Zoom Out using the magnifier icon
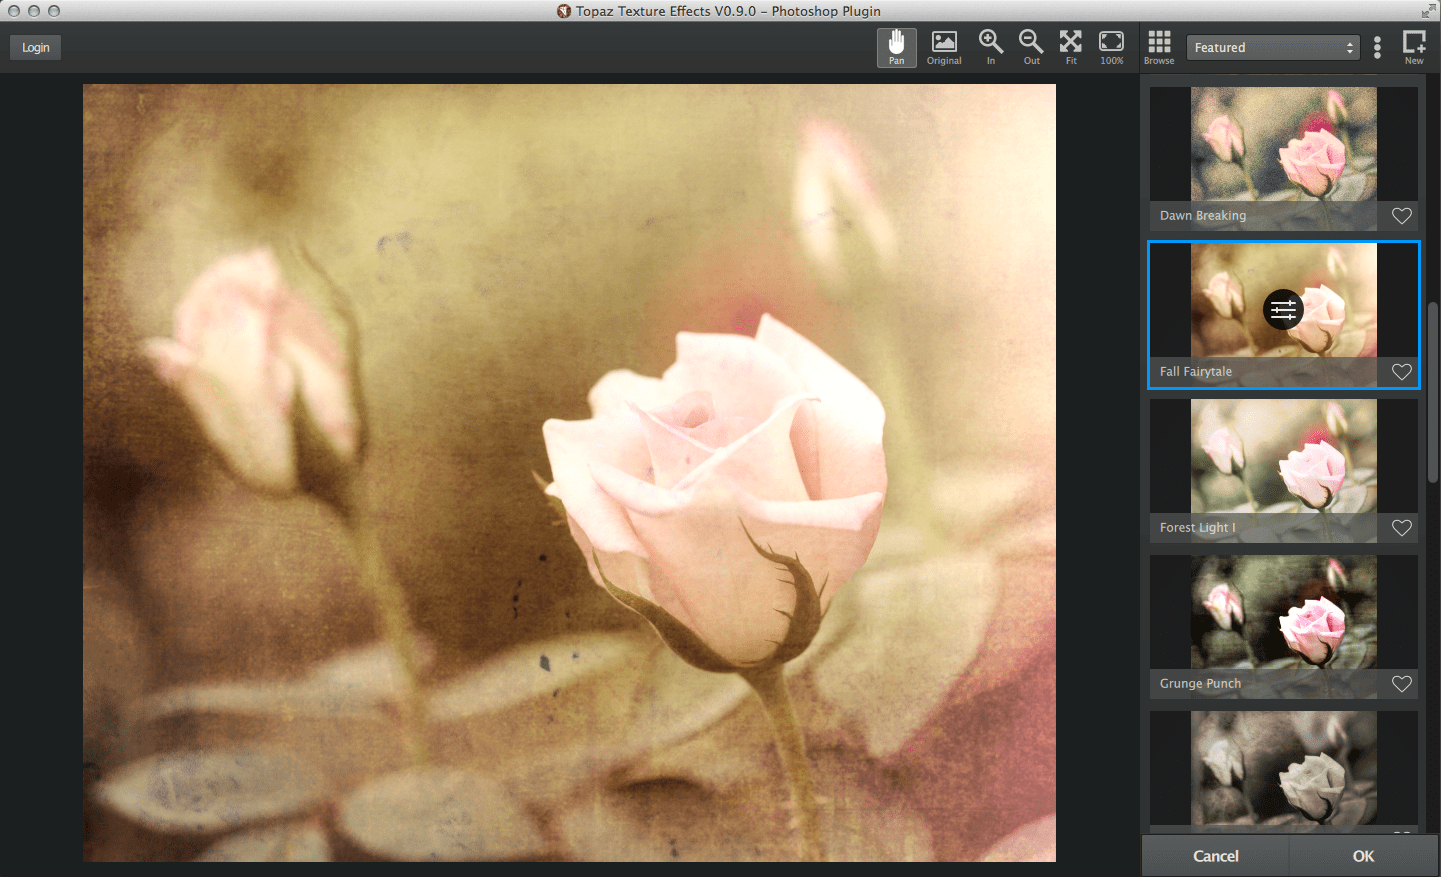Image resolution: width=1441 pixels, height=877 pixels. pos(1030,47)
